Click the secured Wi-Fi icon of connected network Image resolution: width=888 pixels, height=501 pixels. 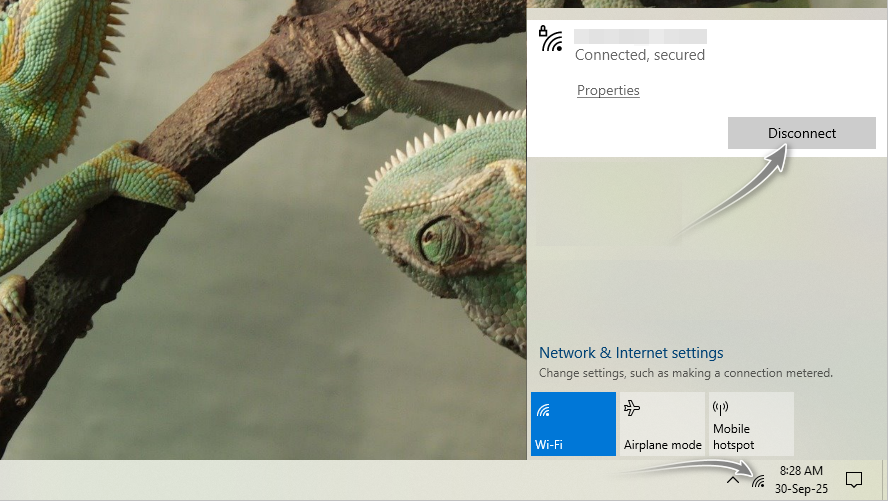[550, 40]
